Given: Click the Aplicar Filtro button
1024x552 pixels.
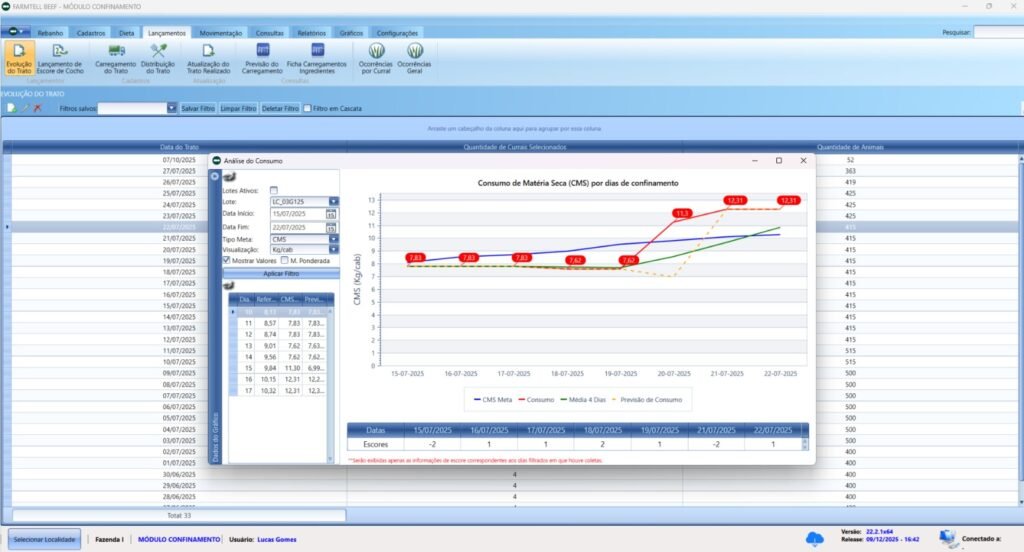Looking at the screenshot, I should click(280, 272).
